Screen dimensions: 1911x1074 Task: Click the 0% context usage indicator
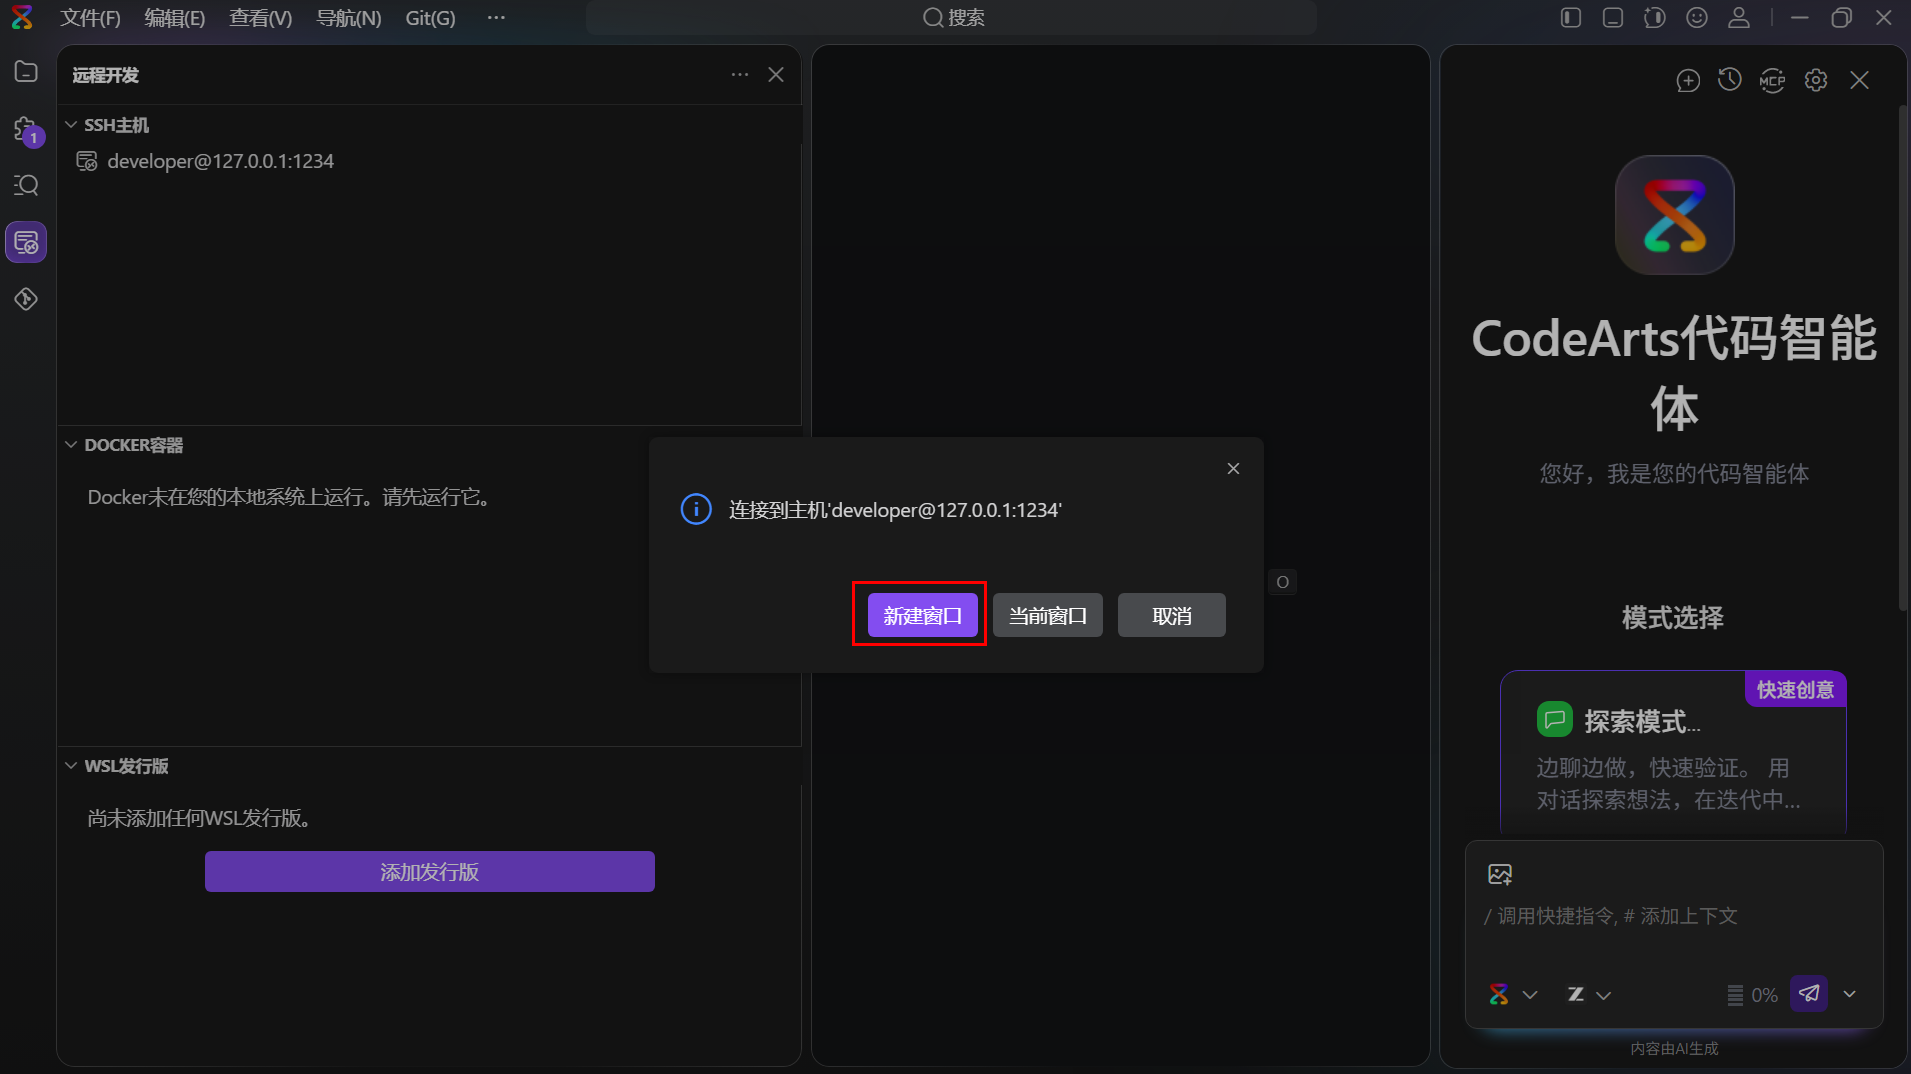1752,995
